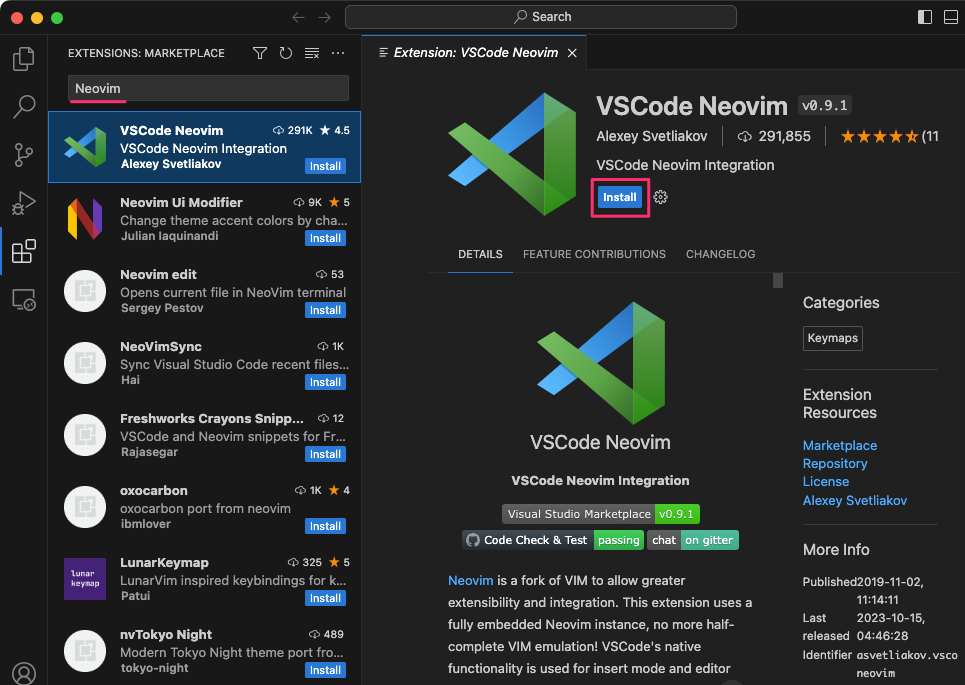Toggle primary side bar layout icon
The height and width of the screenshot is (685, 965).
click(924, 17)
